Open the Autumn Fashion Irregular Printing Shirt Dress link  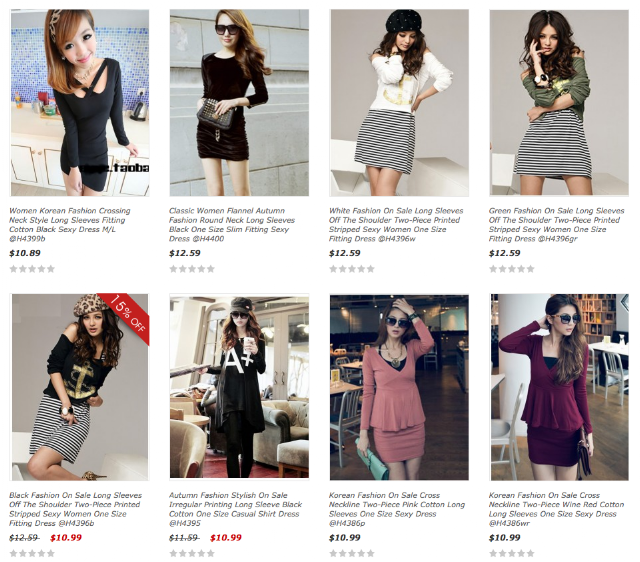[x=236, y=509]
